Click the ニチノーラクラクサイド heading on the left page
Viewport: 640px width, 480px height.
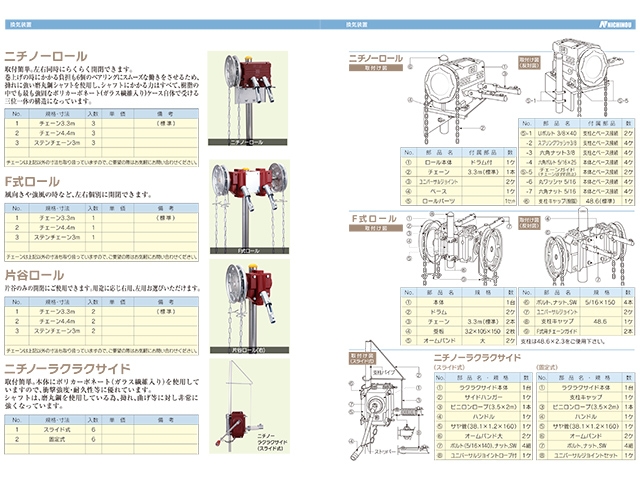pos(67,369)
